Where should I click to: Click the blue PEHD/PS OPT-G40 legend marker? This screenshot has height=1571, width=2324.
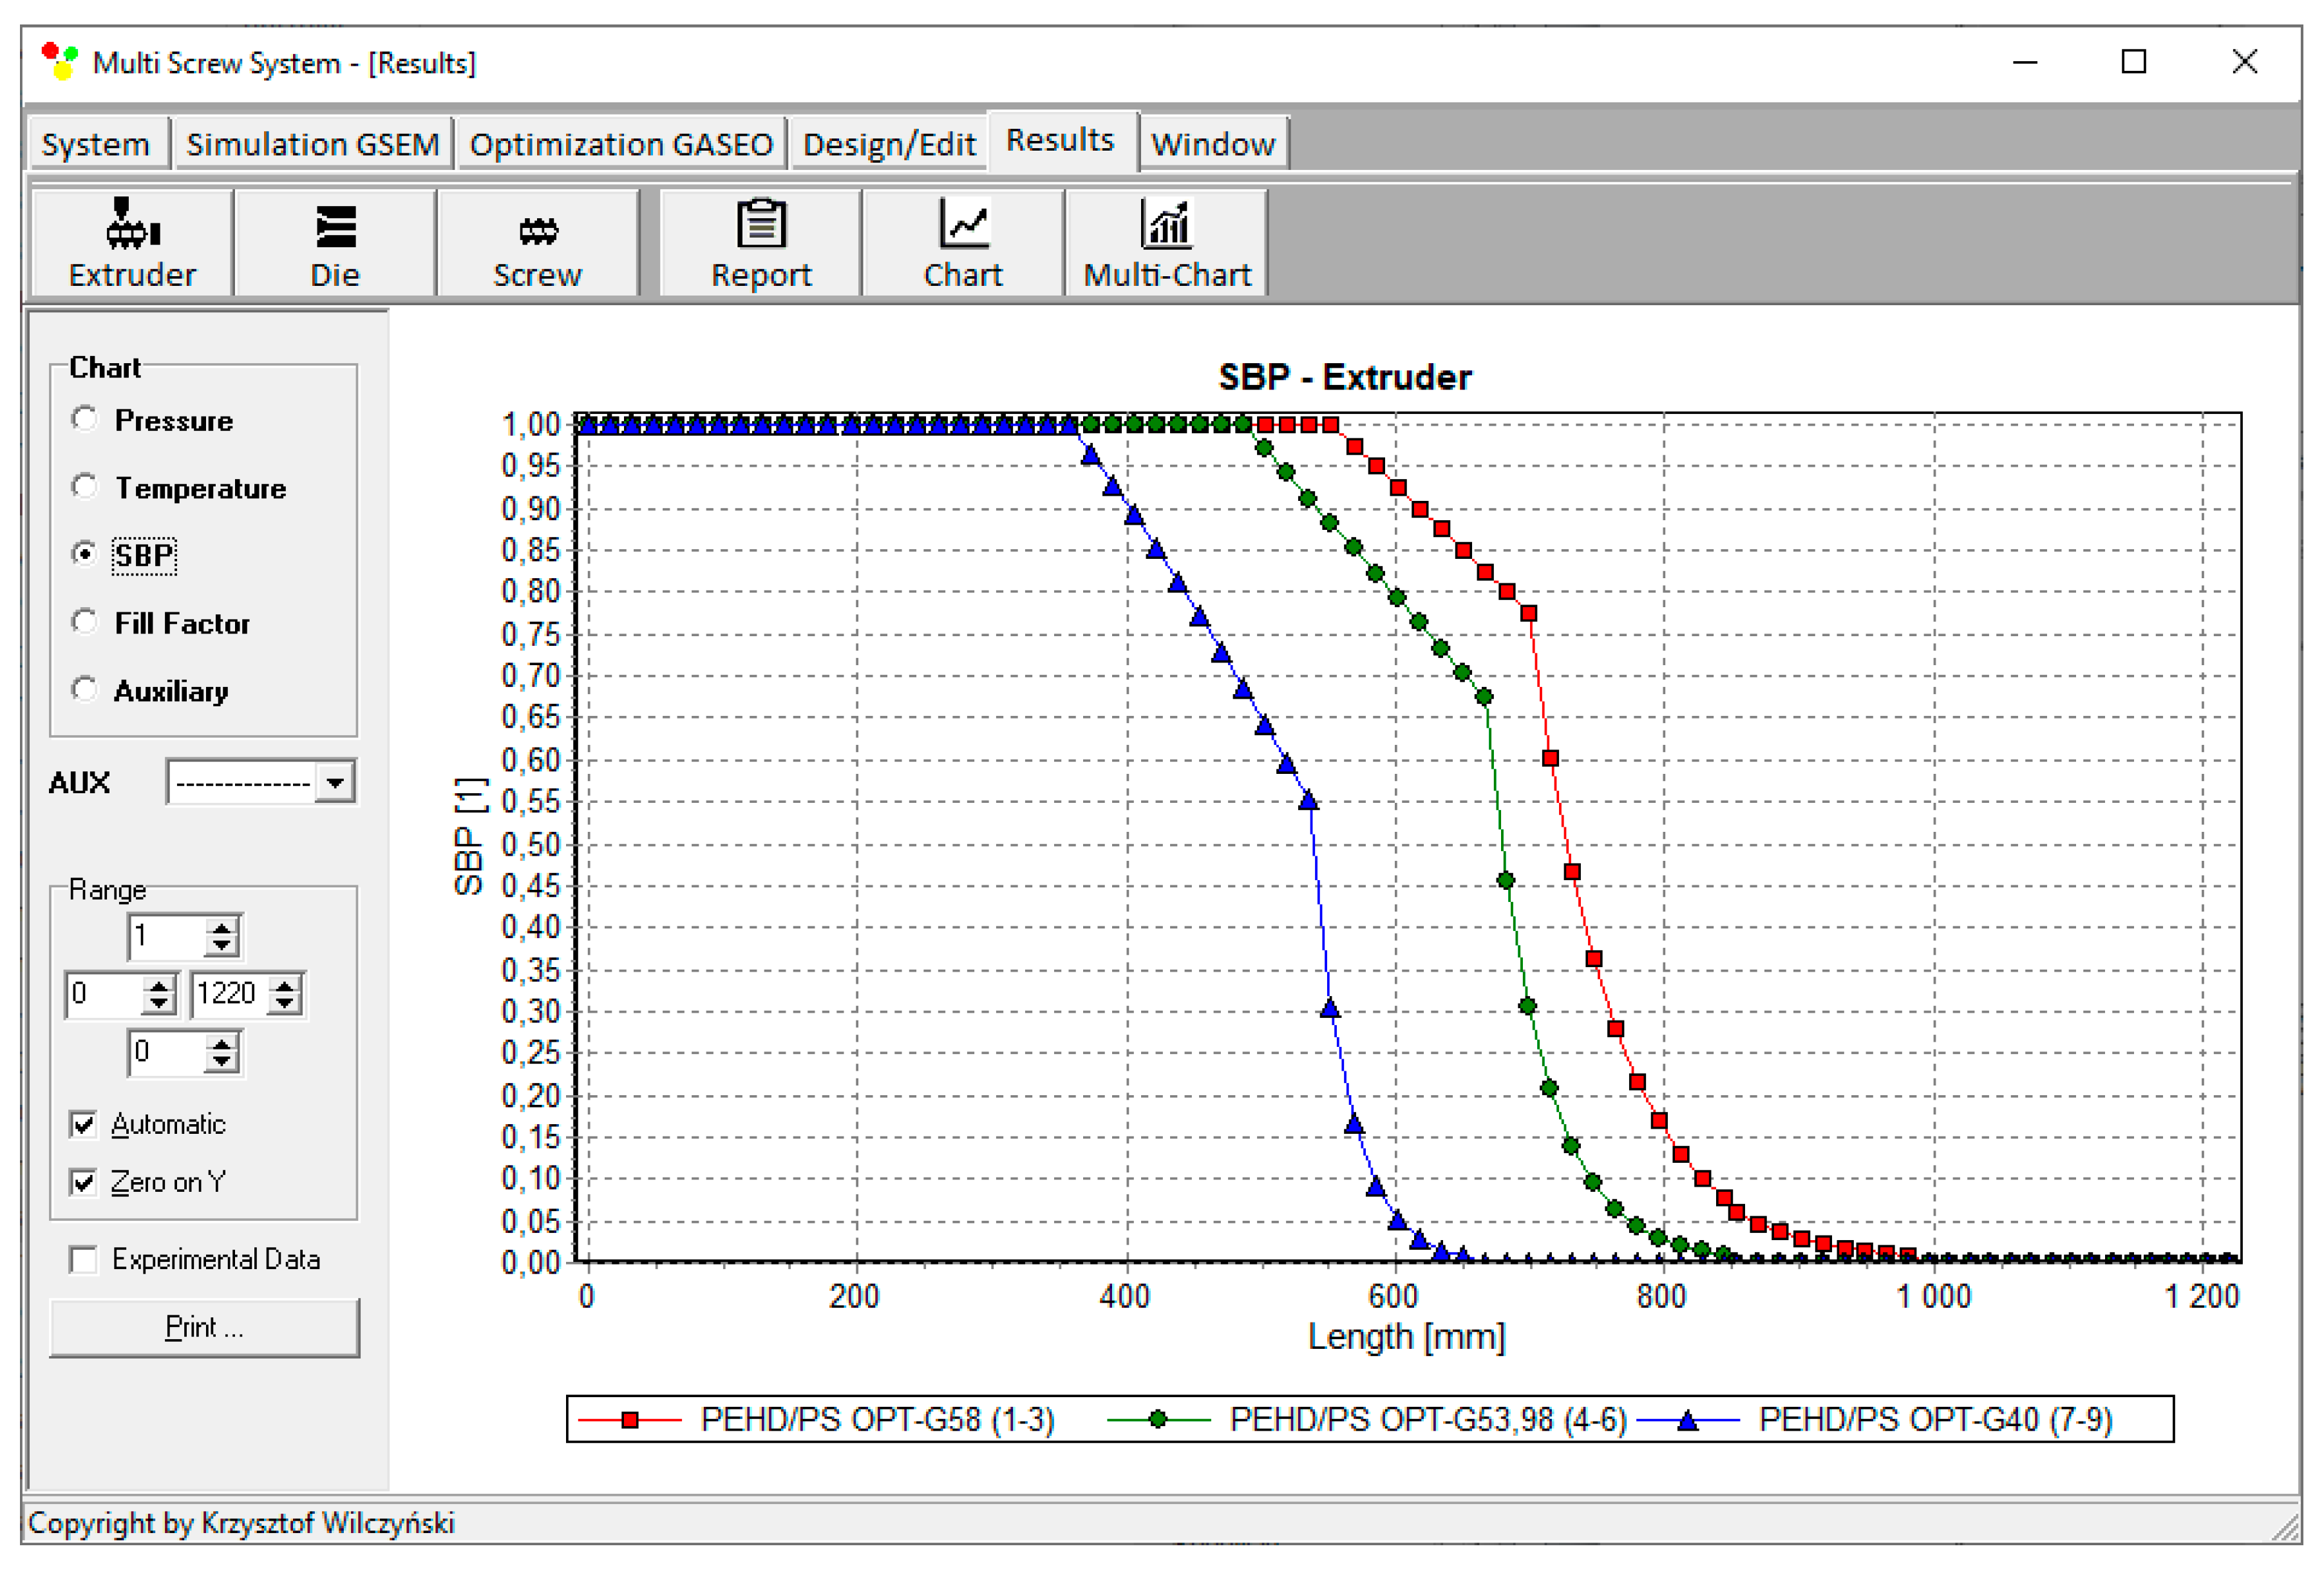(x=1688, y=1420)
